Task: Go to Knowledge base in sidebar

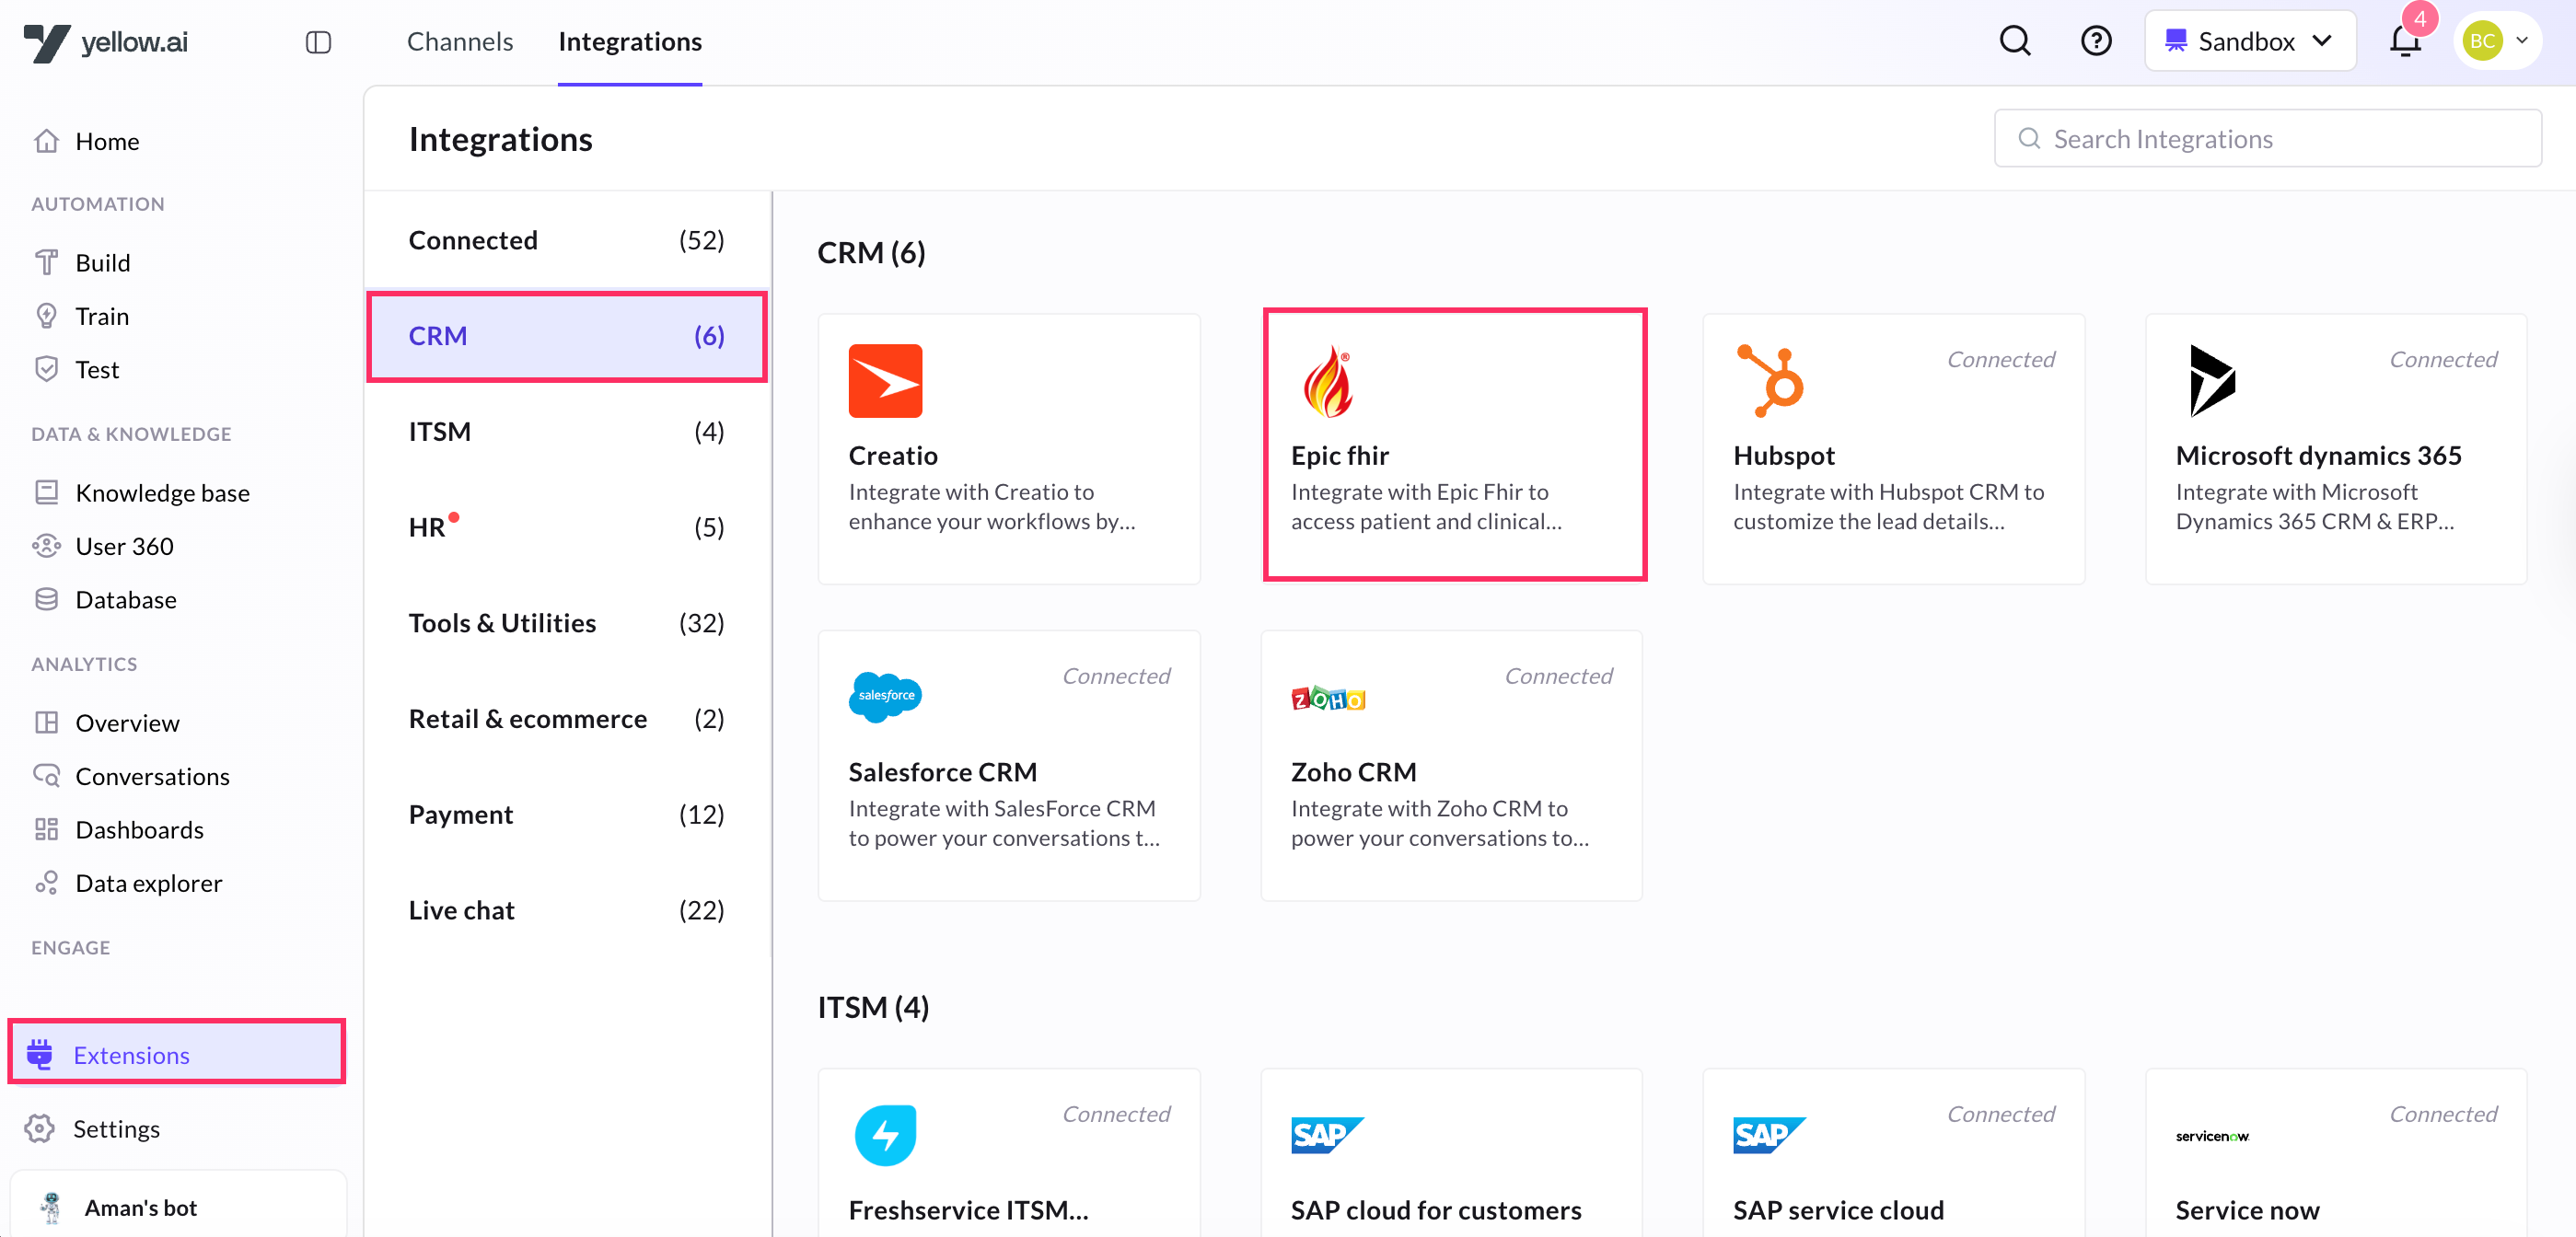Action: point(162,493)
